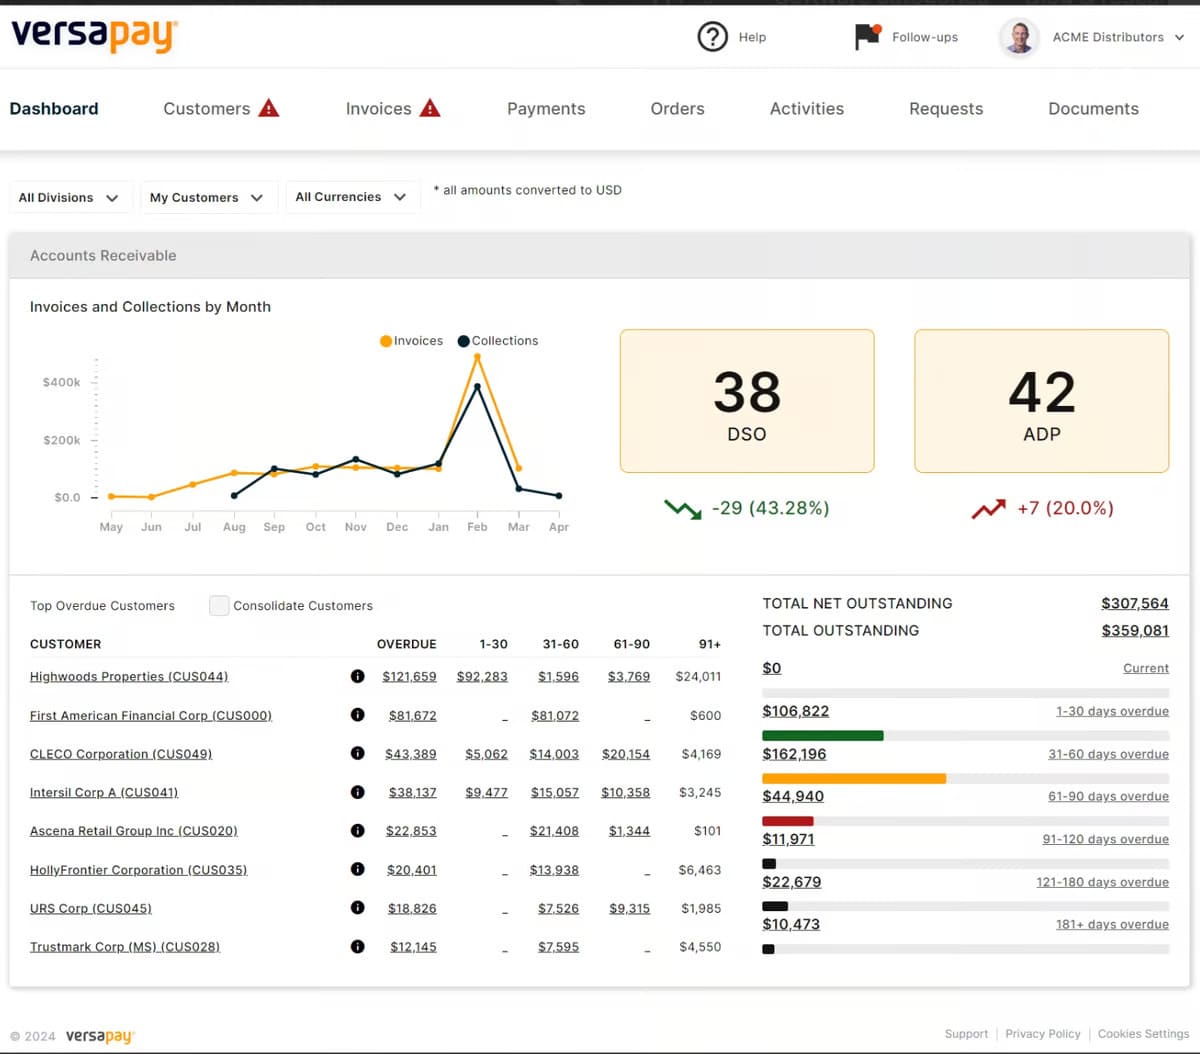1200x1054 pixels.
Task: Open the All Currencies dropdown
Action: click(x=351, y=197)
